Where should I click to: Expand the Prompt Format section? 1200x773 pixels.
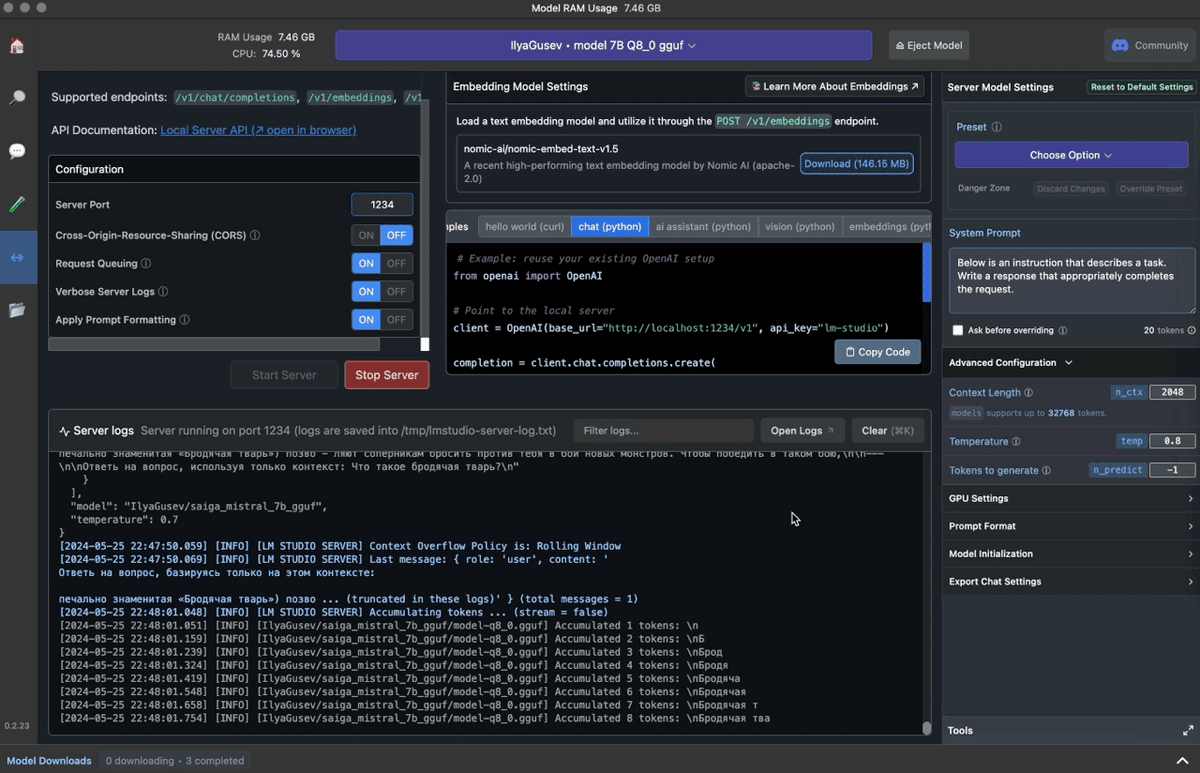click(1071, 526)
